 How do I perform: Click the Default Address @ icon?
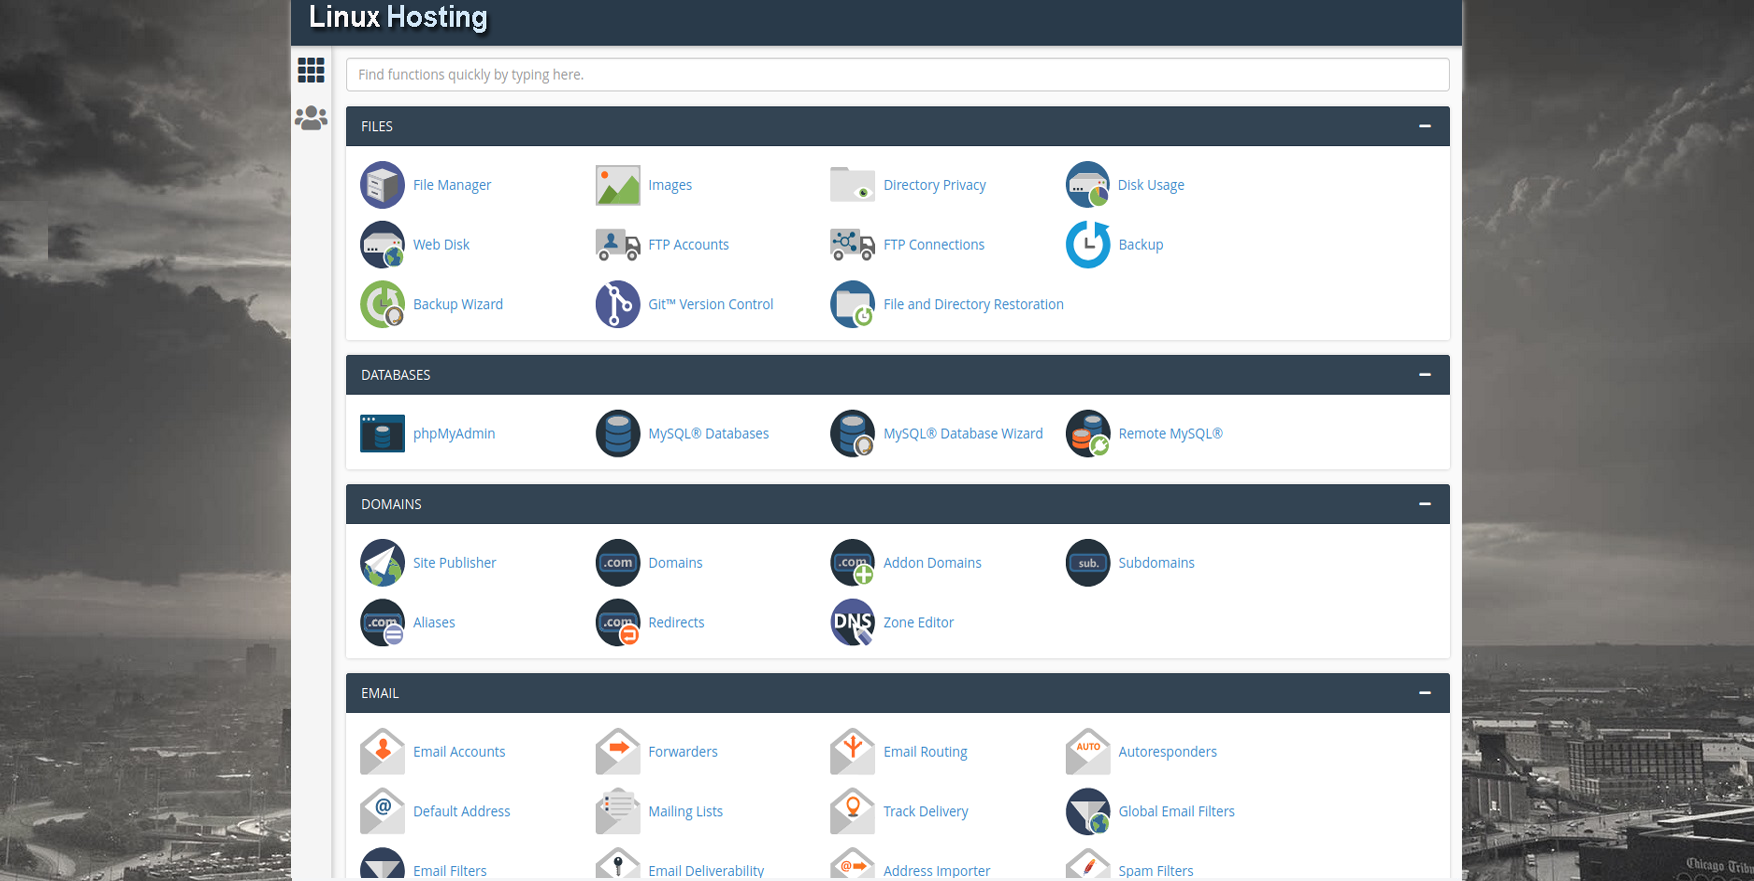click(382, 811)
